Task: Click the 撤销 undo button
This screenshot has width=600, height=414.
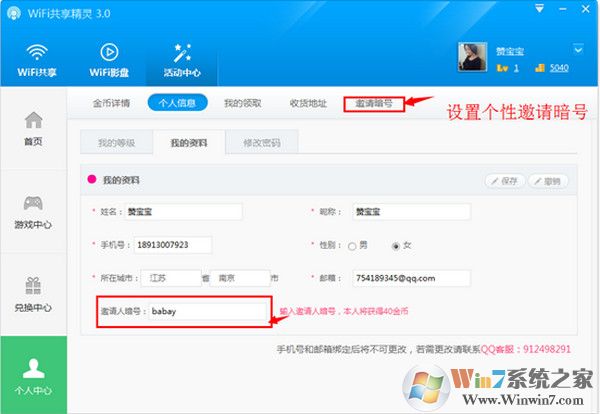Action: (548, 181)
